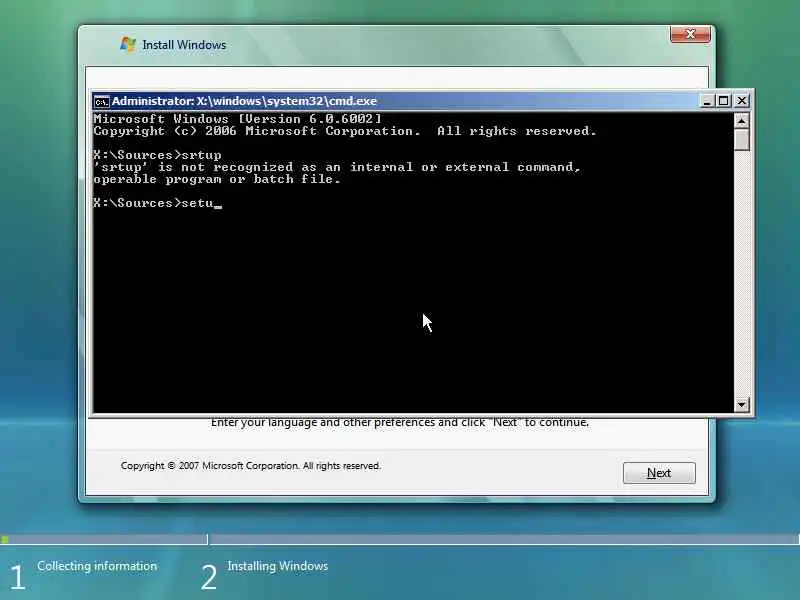
Task: Click the 'X:\Sources>srtup' command line
Action: (x=157, y=155)
